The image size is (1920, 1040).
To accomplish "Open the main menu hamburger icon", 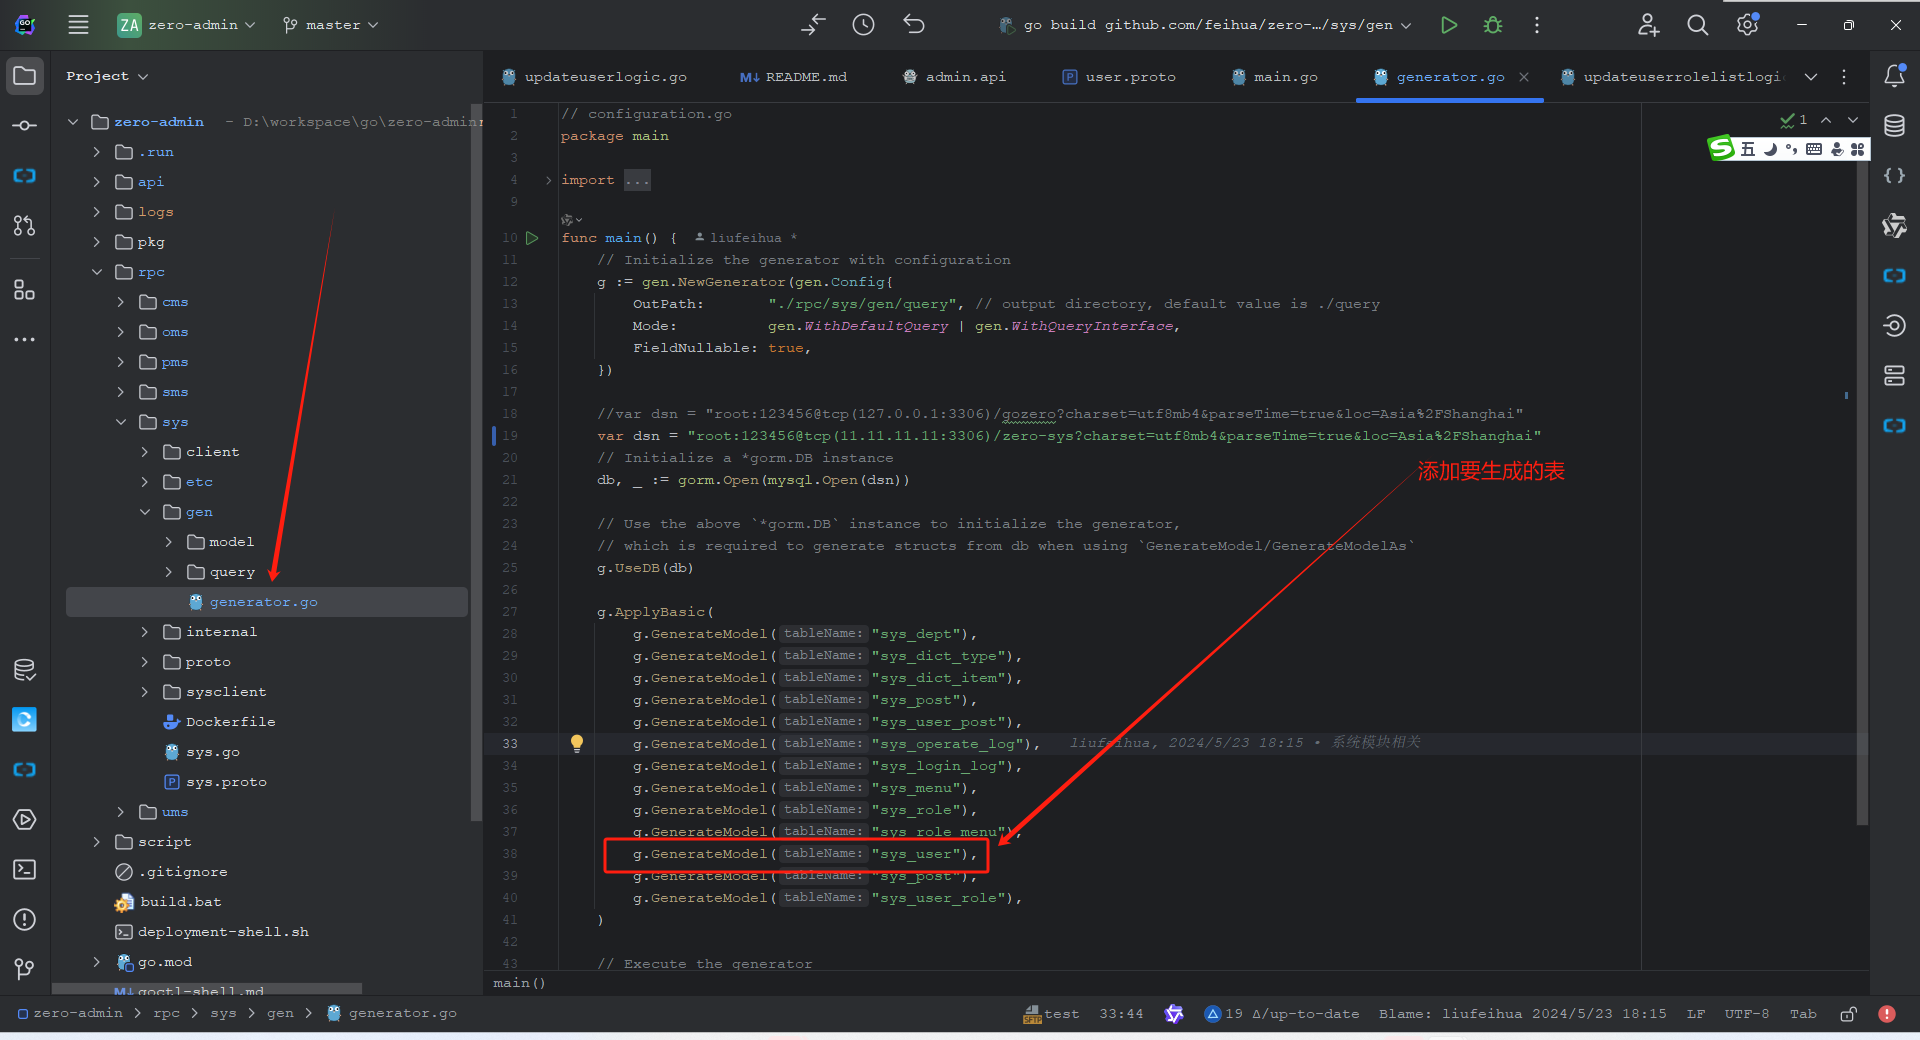I will (78, 25).
